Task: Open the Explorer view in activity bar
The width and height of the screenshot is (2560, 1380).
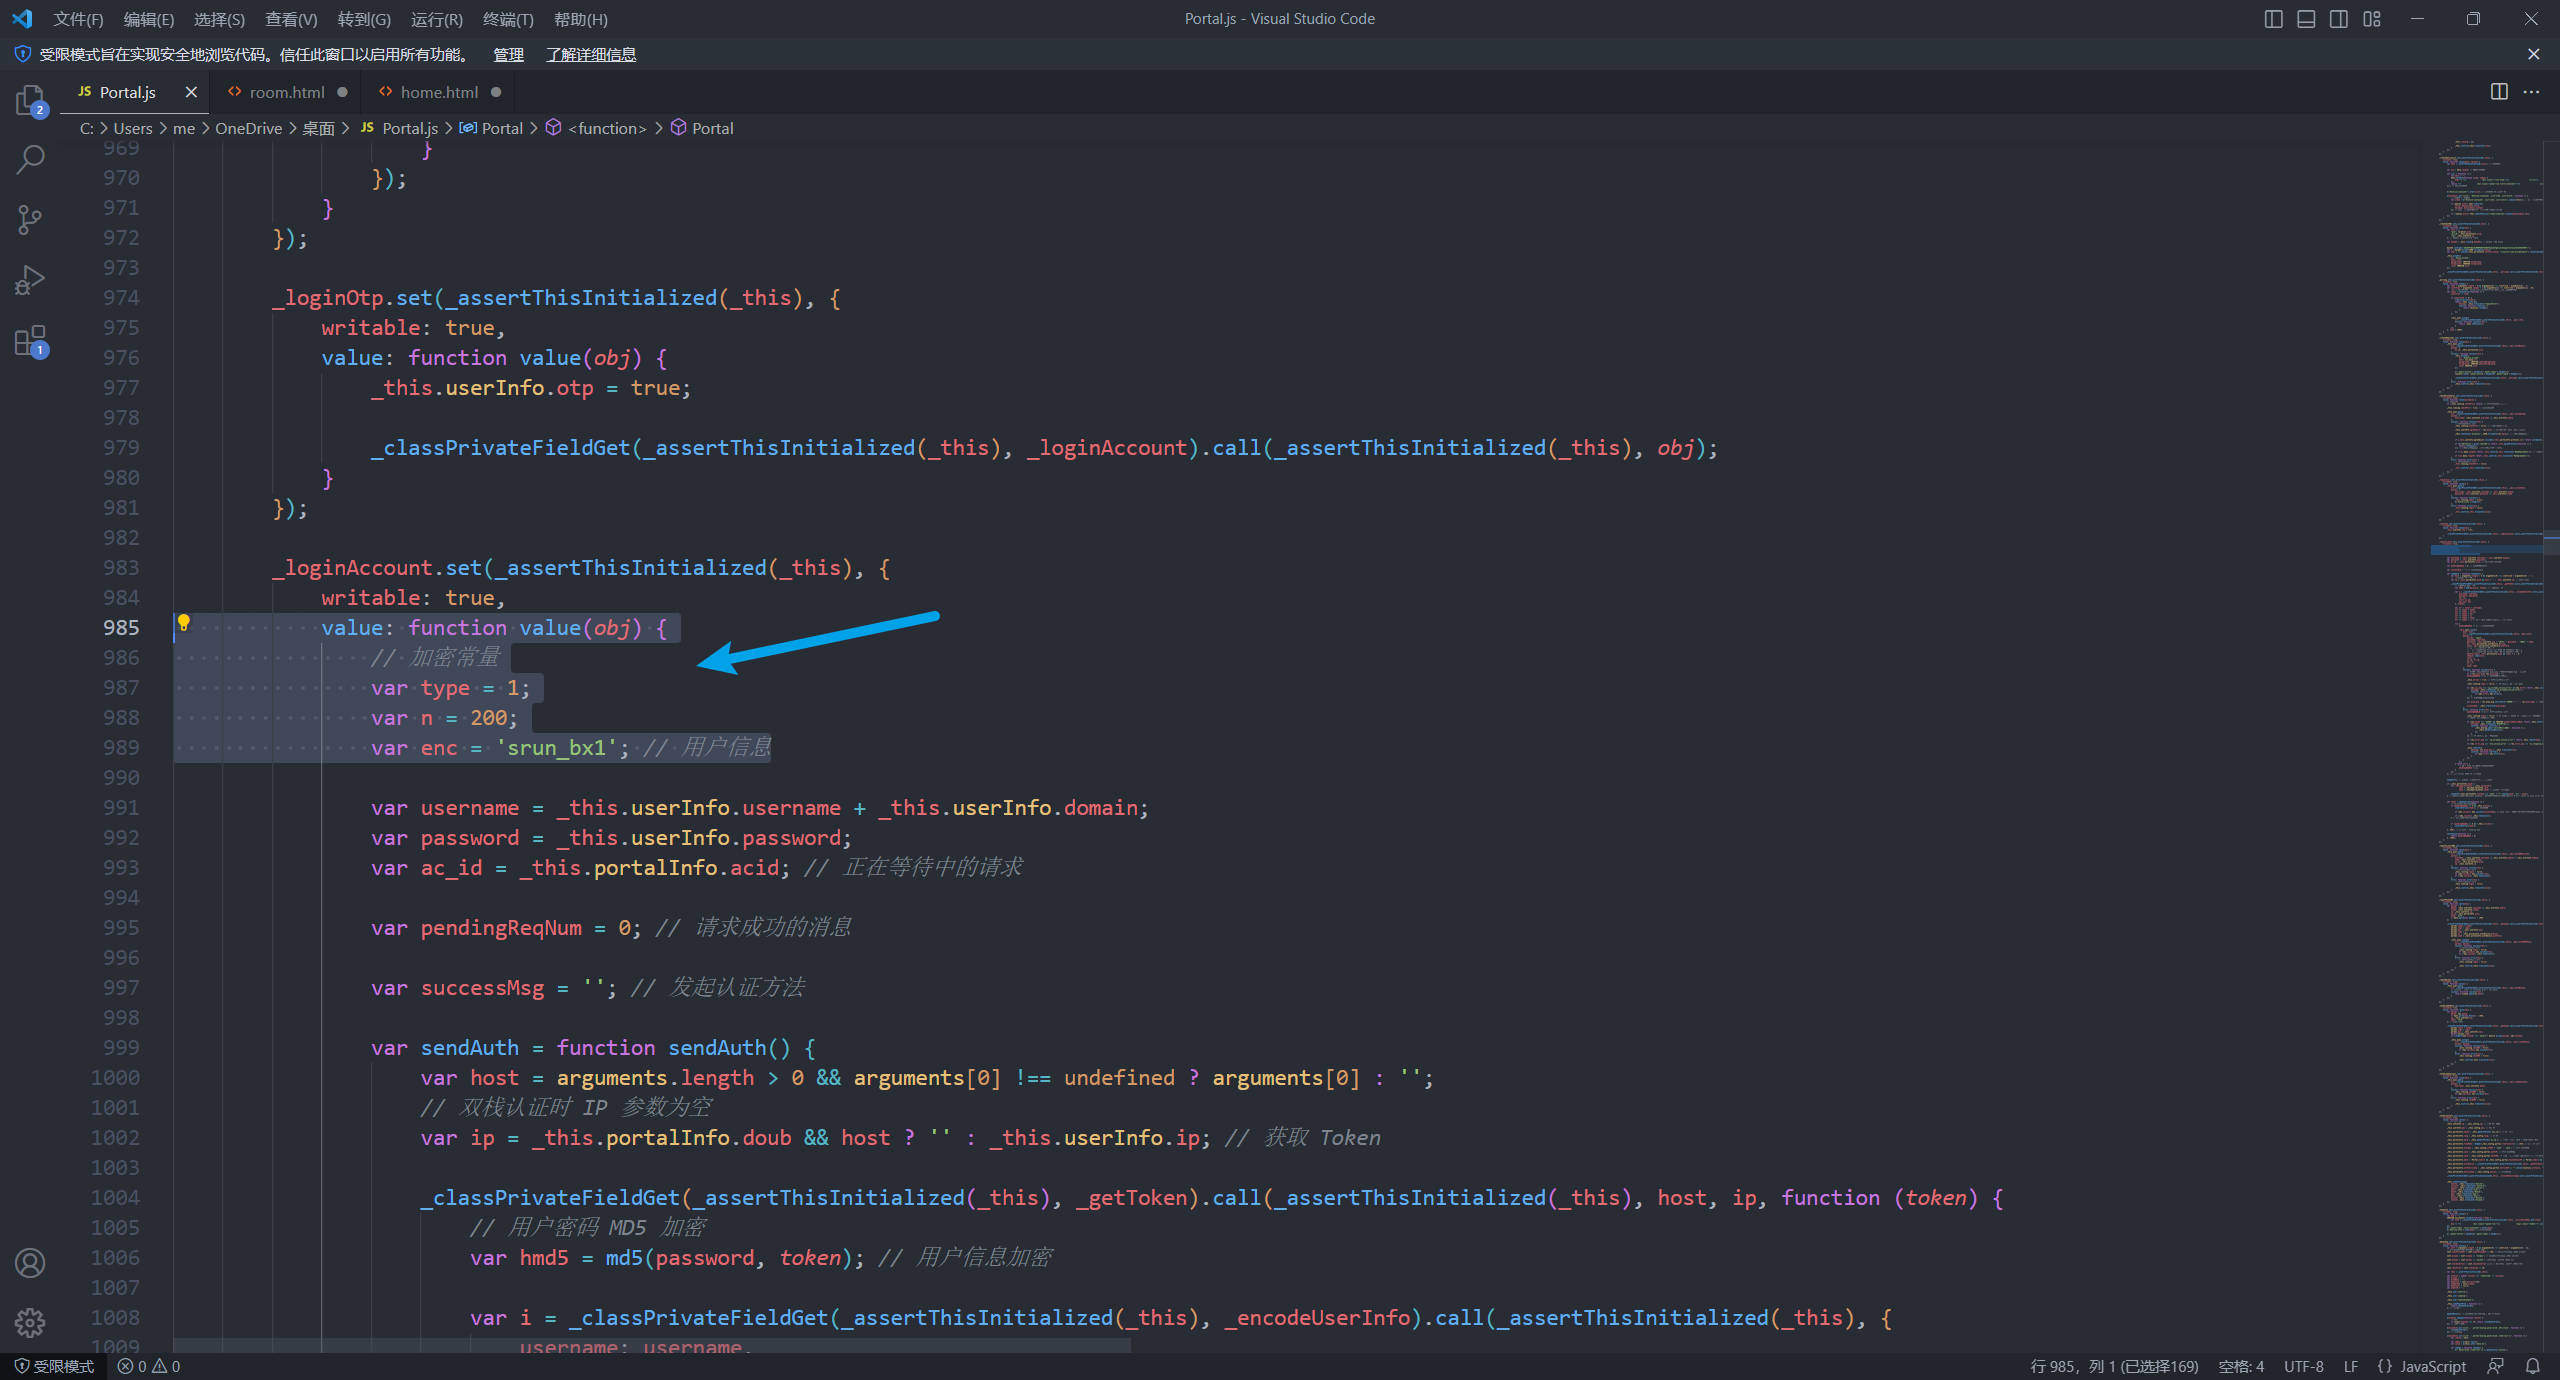Action: coord(30,100)
